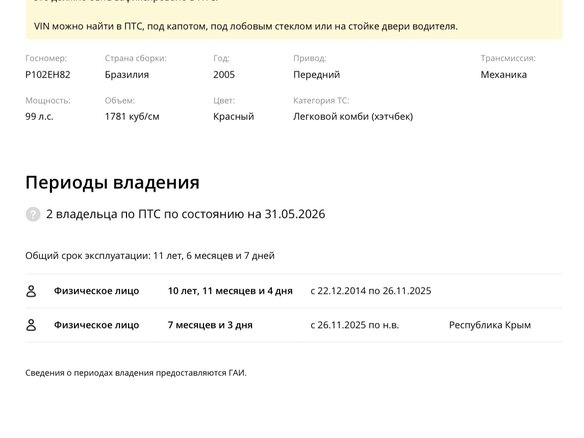The image size is (584, 438).
Task: Click the note about ГАИ ownership data
Action: [136, 373]
